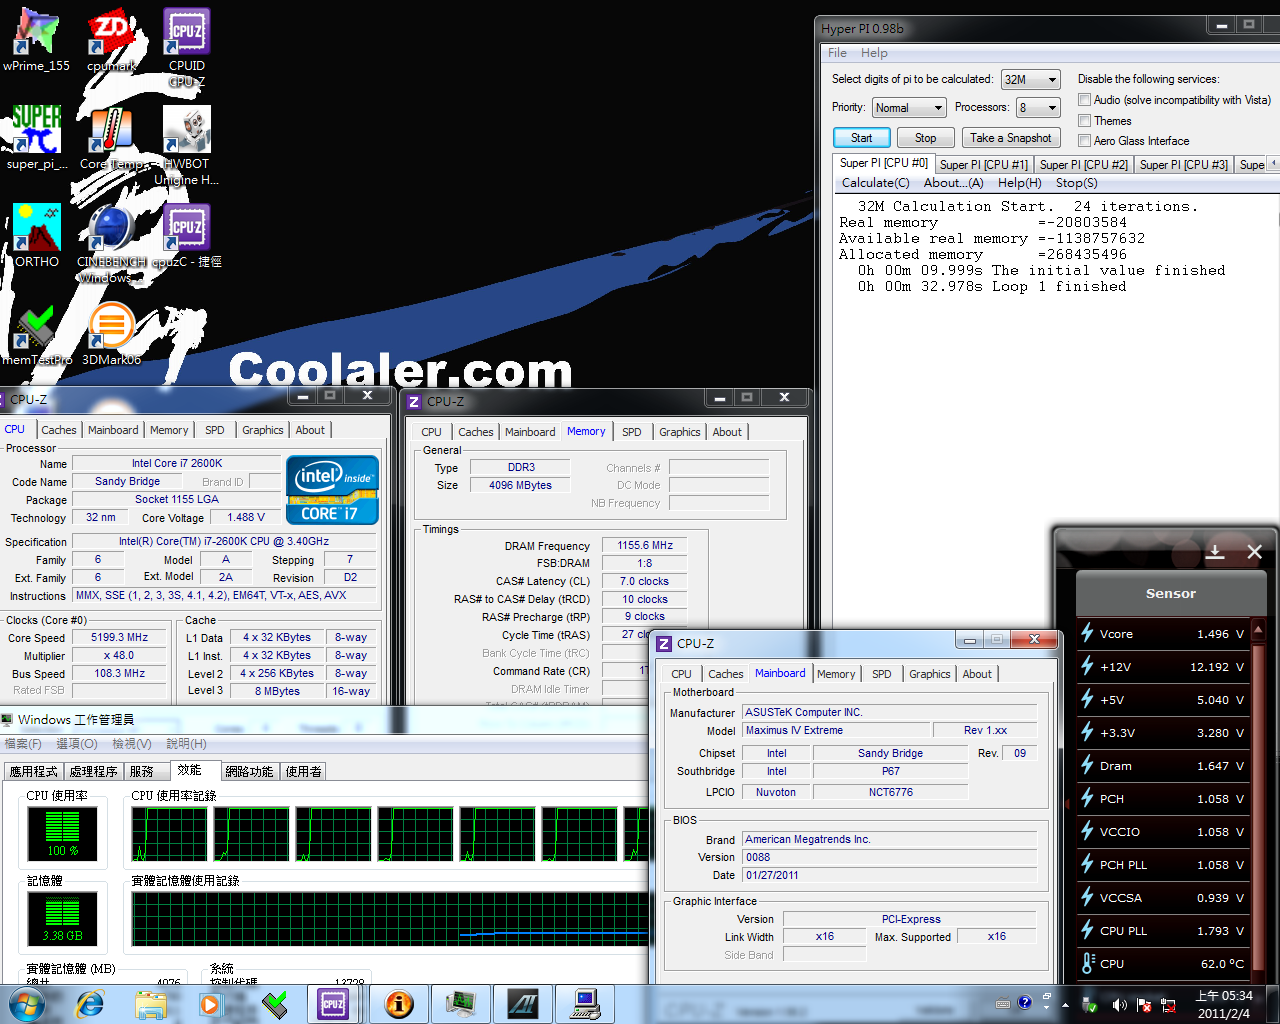Launch memTestPro desktop icon
Image resolution: width=1280 pixels, height=1024 pixels.
[x=37, y=334]
